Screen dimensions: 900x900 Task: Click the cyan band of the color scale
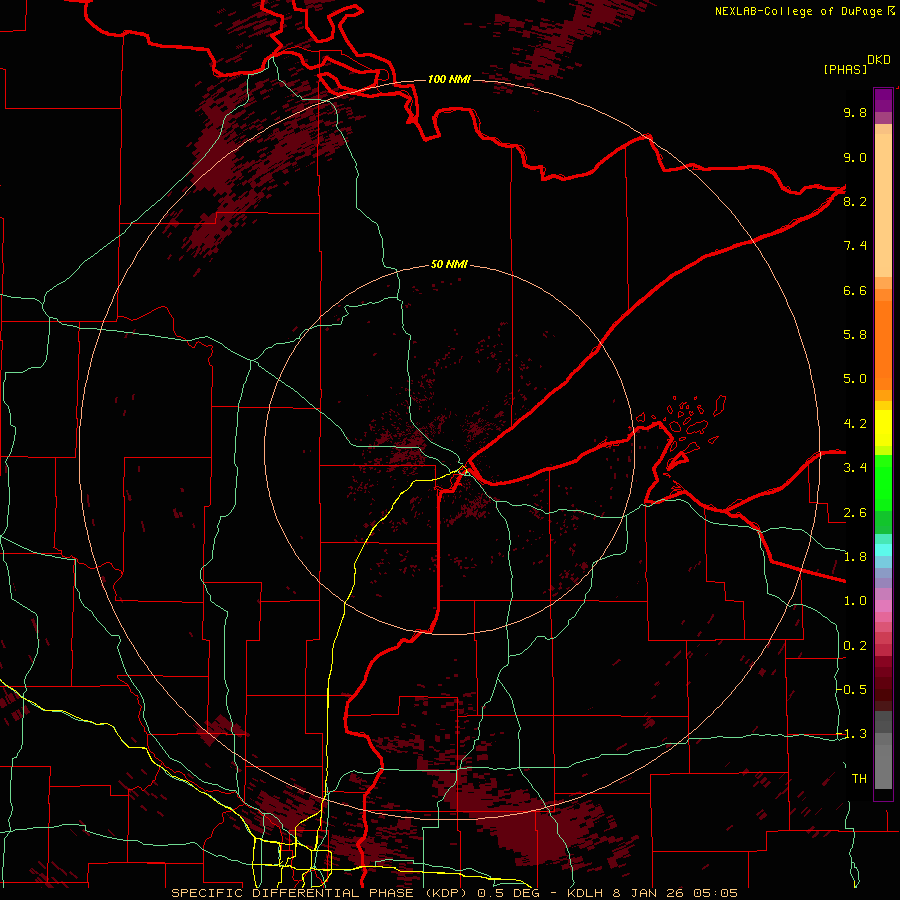pos(883,550)
